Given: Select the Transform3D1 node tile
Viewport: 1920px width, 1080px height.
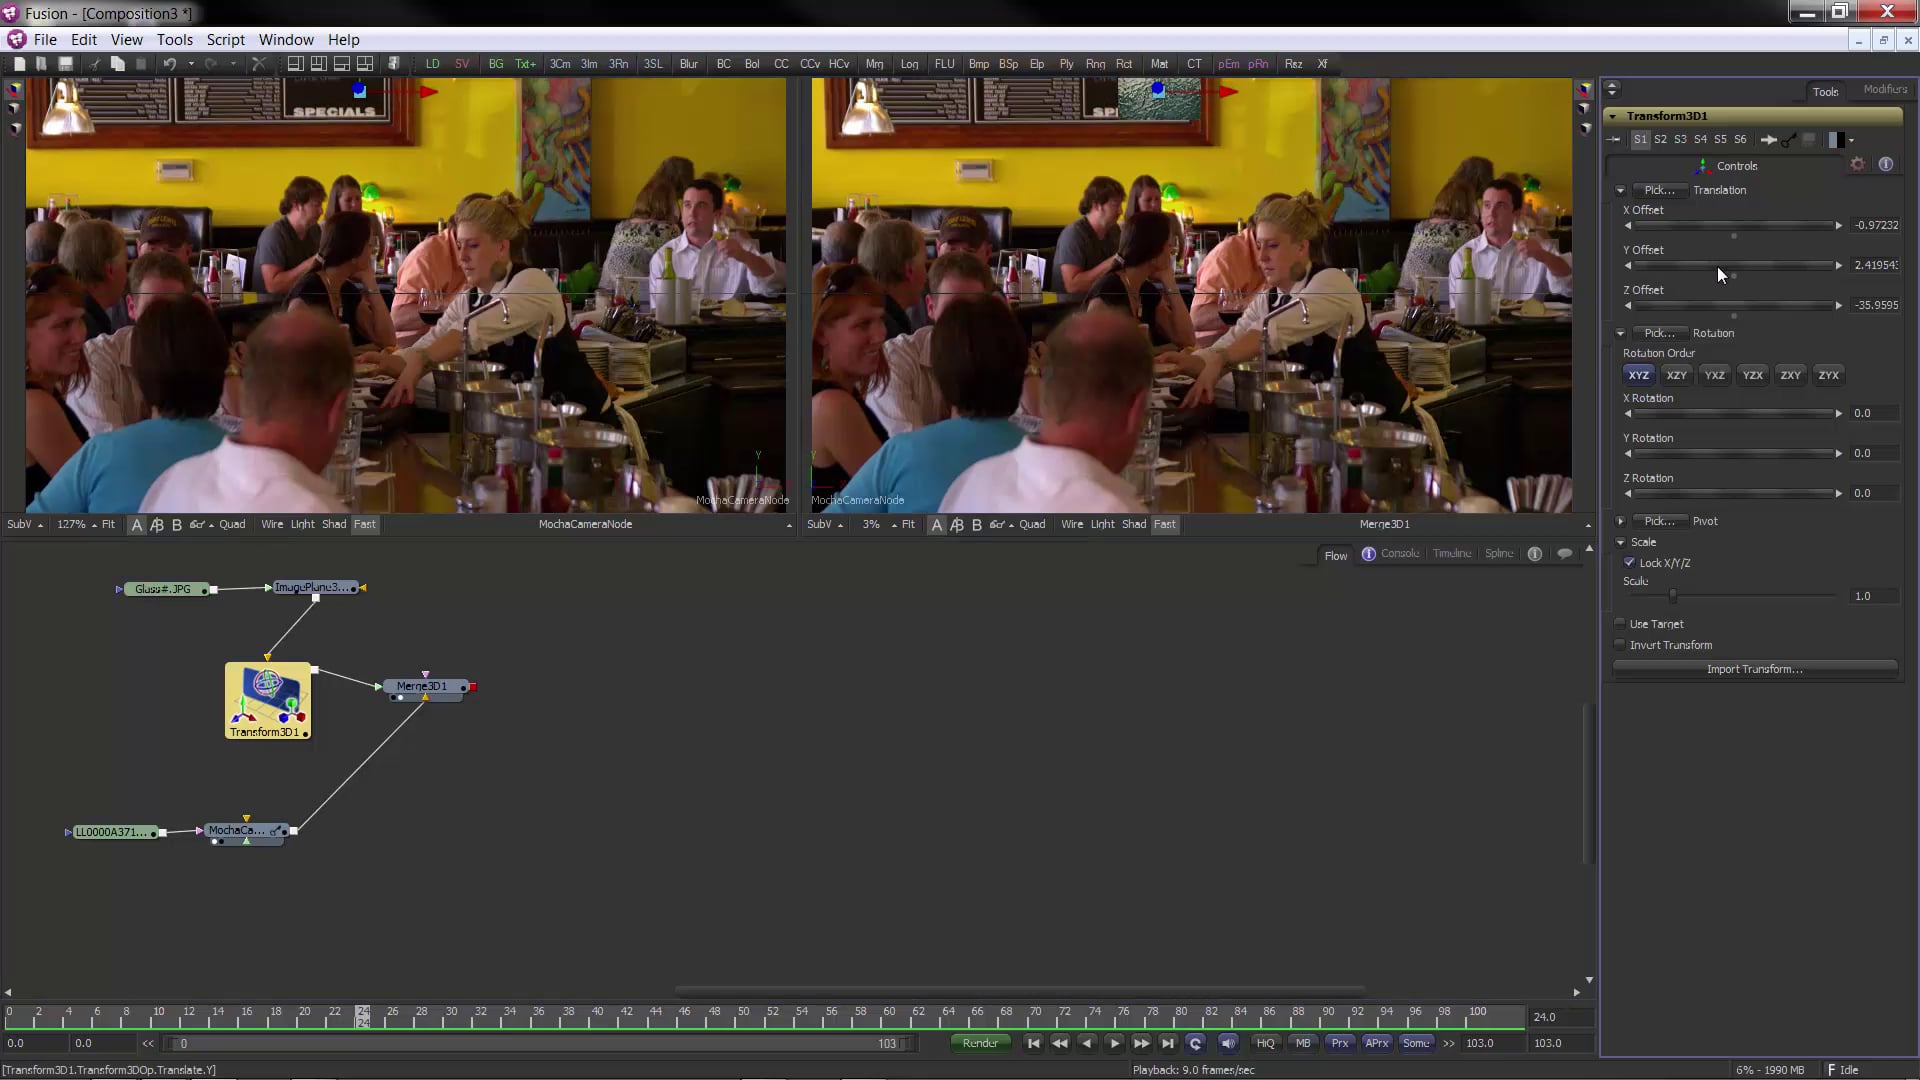Looking at the screenshot, I should pyautogui.click(x=267, y=700).
